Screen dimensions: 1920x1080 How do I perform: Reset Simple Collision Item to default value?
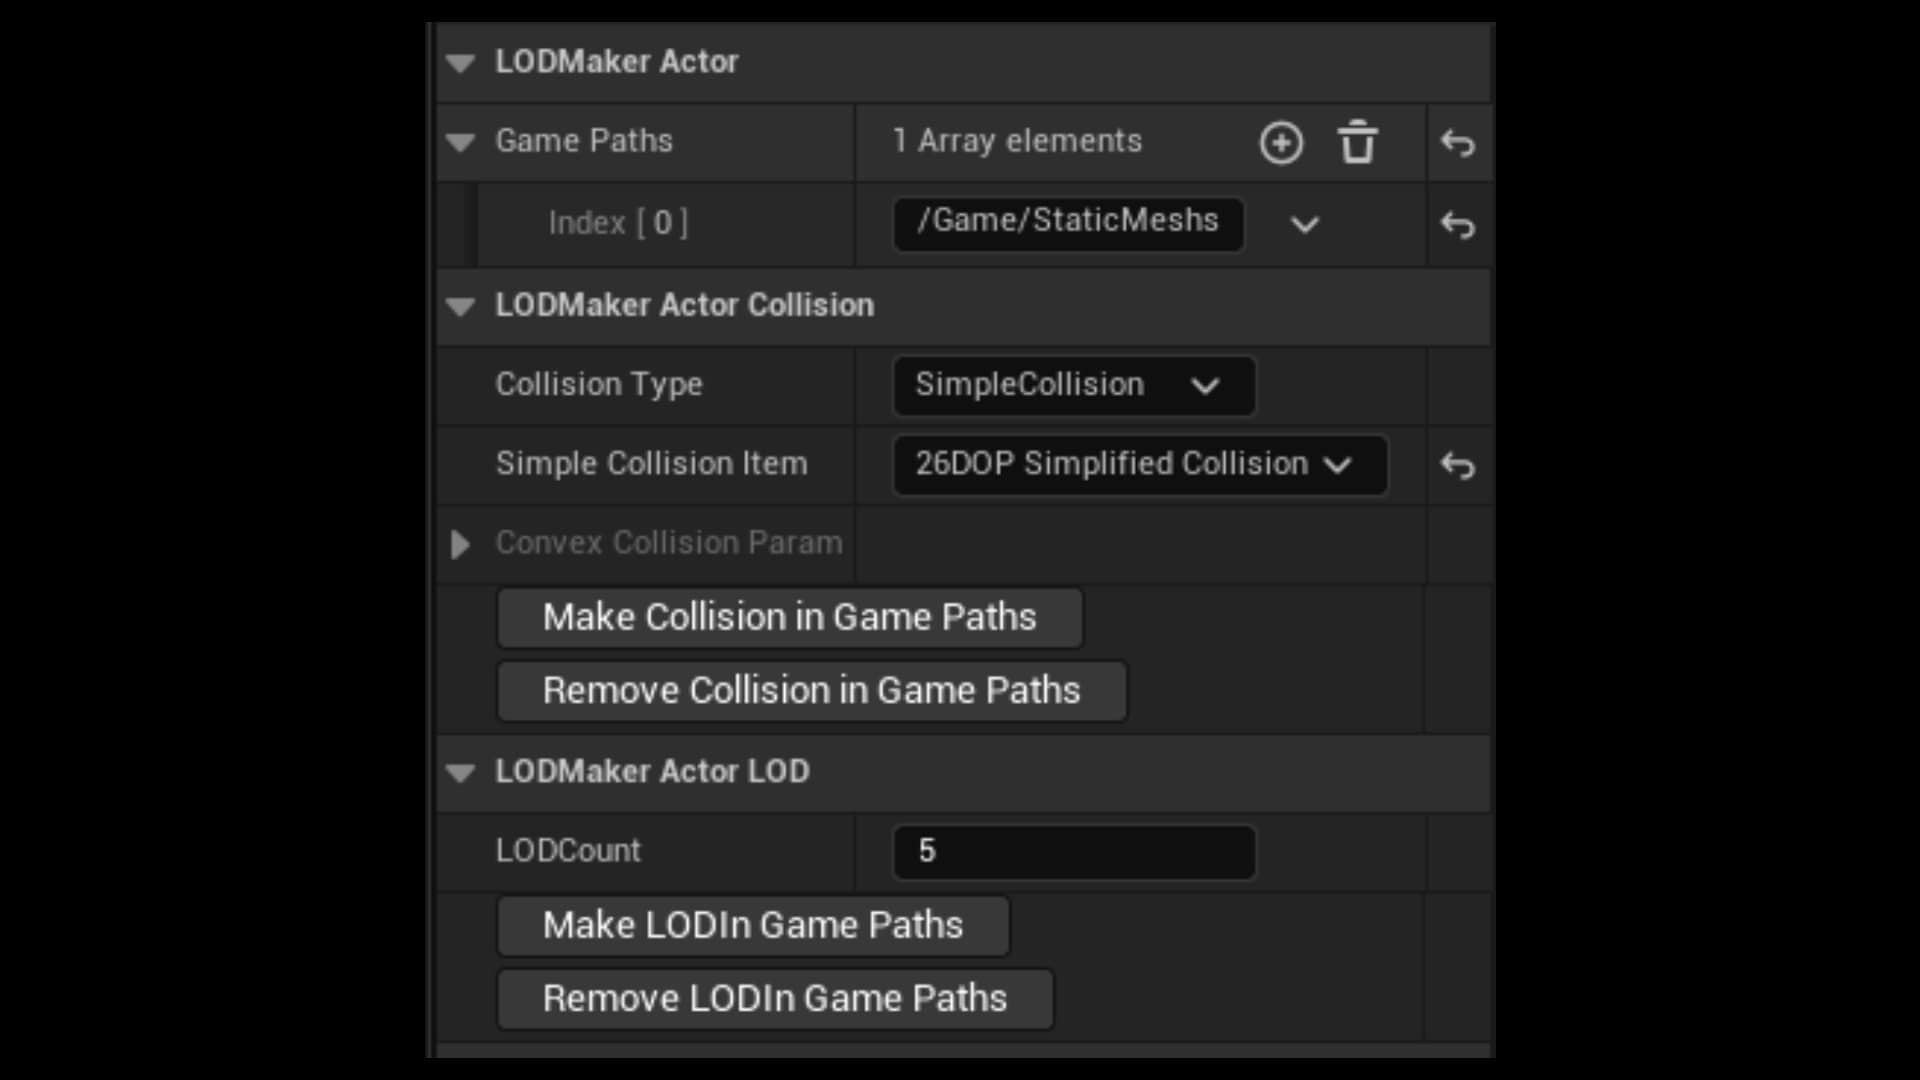[1457, 465]
